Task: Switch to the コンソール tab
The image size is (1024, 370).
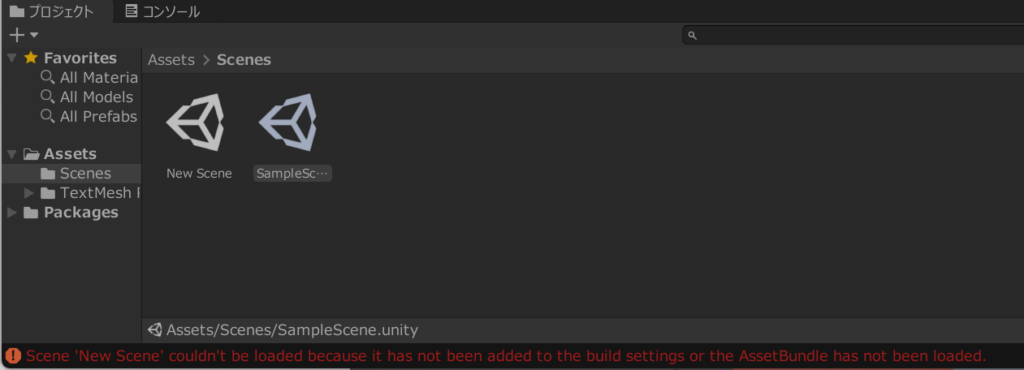Action: [163, 12]
